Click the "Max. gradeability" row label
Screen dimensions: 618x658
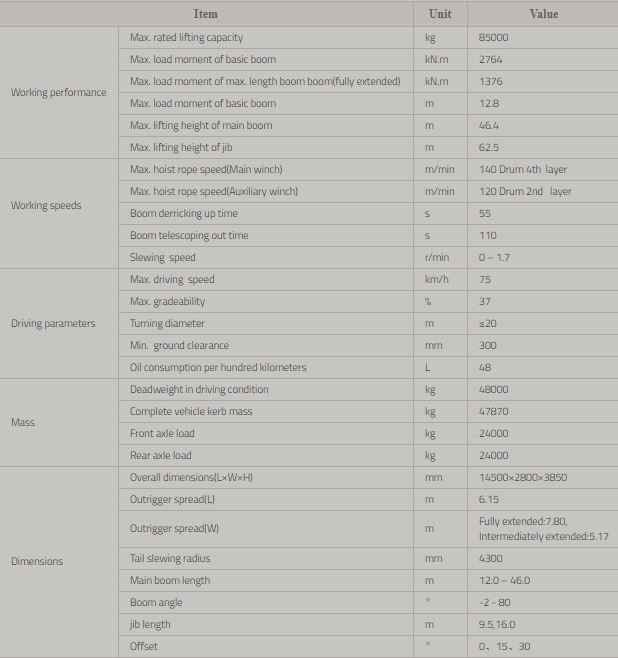167,302
